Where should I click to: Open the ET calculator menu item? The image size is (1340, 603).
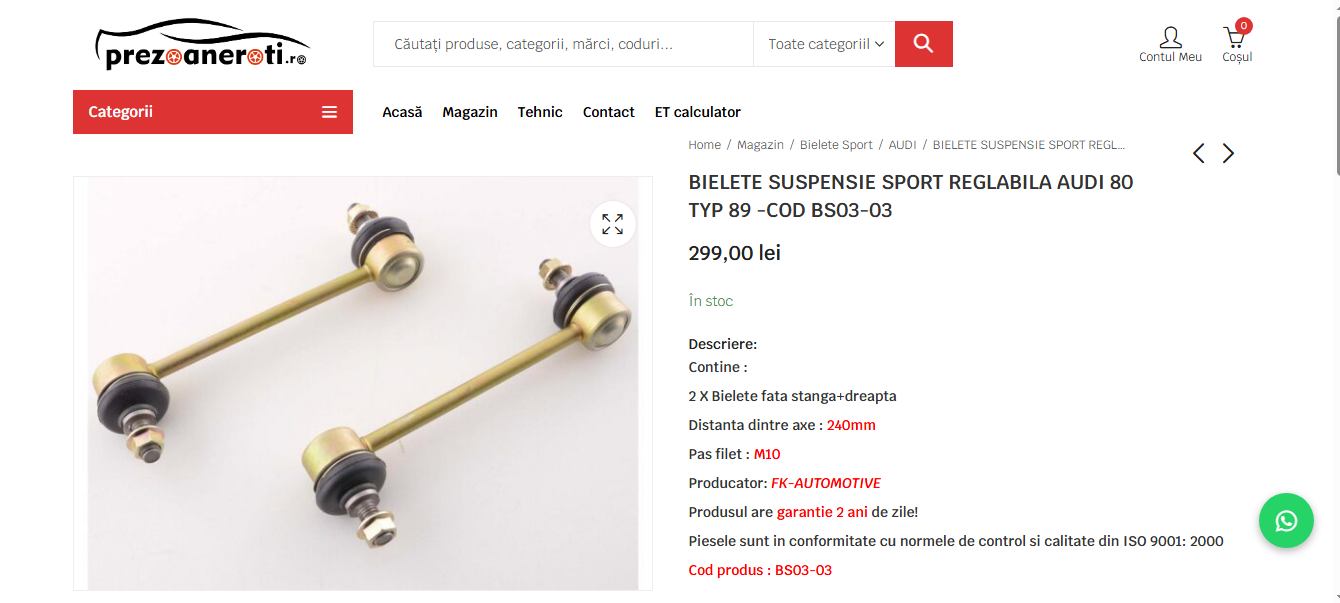tap(698, 112)
